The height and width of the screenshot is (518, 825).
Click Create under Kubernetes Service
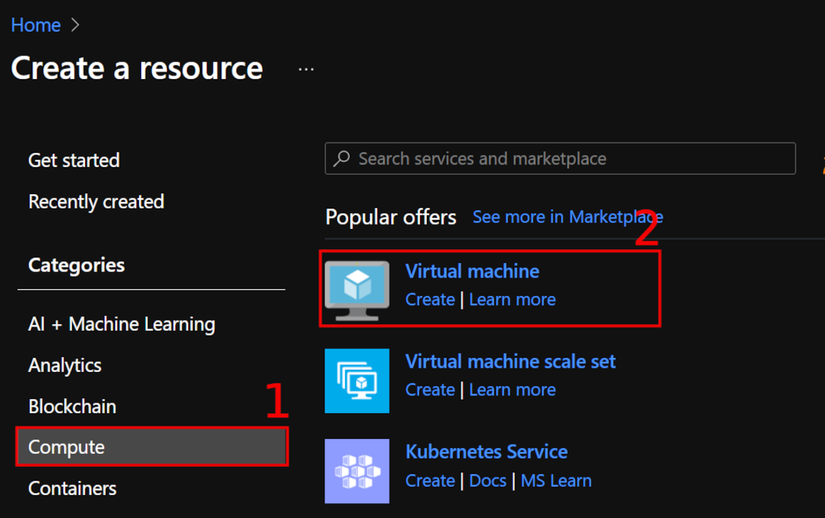430,481
